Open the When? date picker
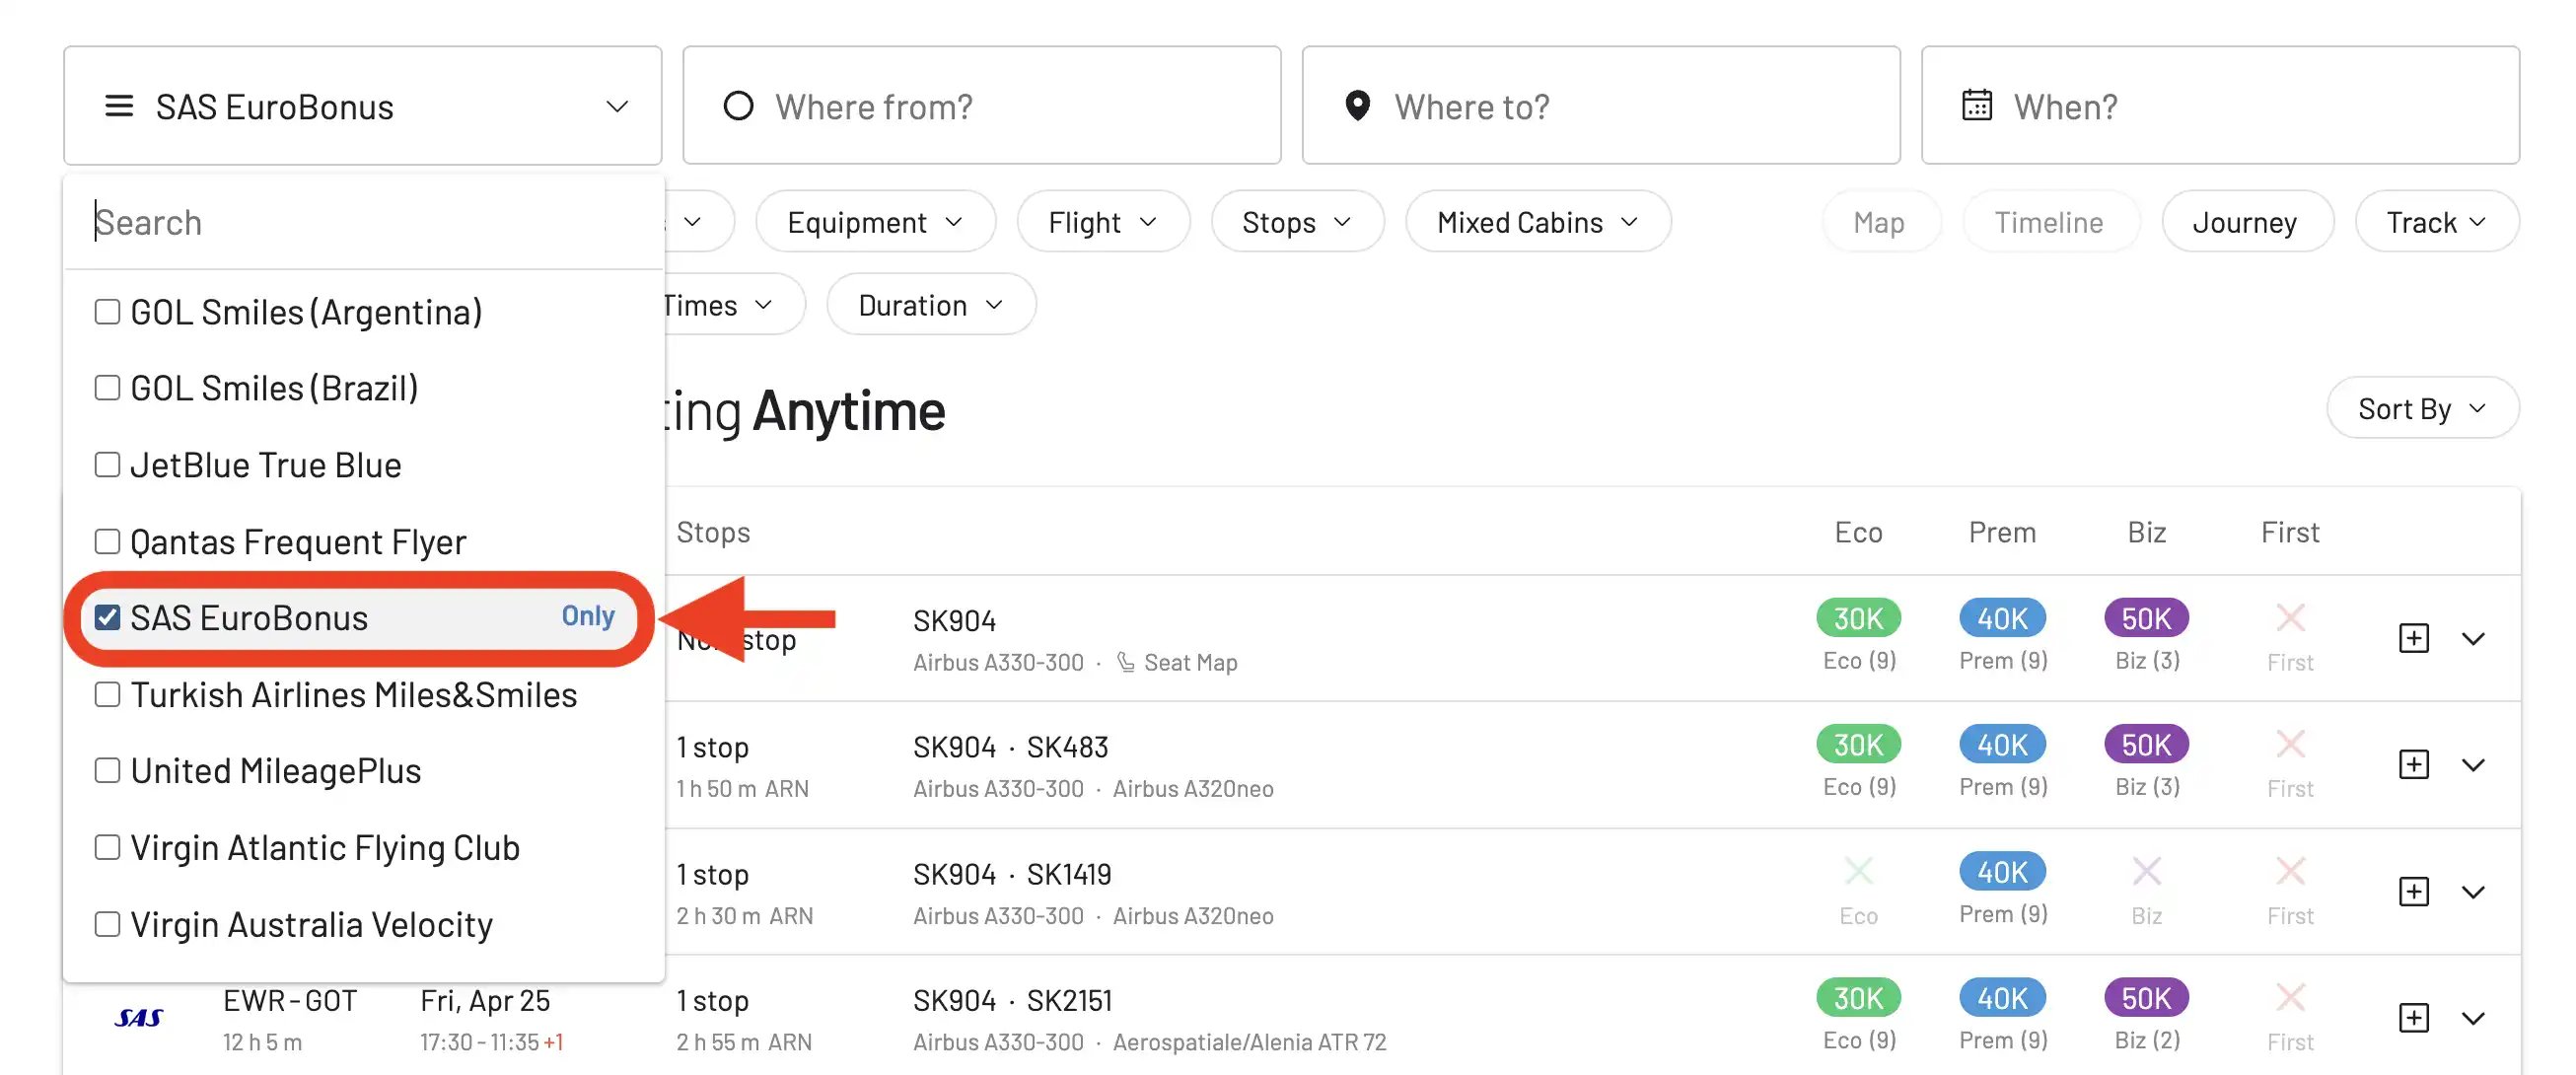 (x=2219, y=106)
